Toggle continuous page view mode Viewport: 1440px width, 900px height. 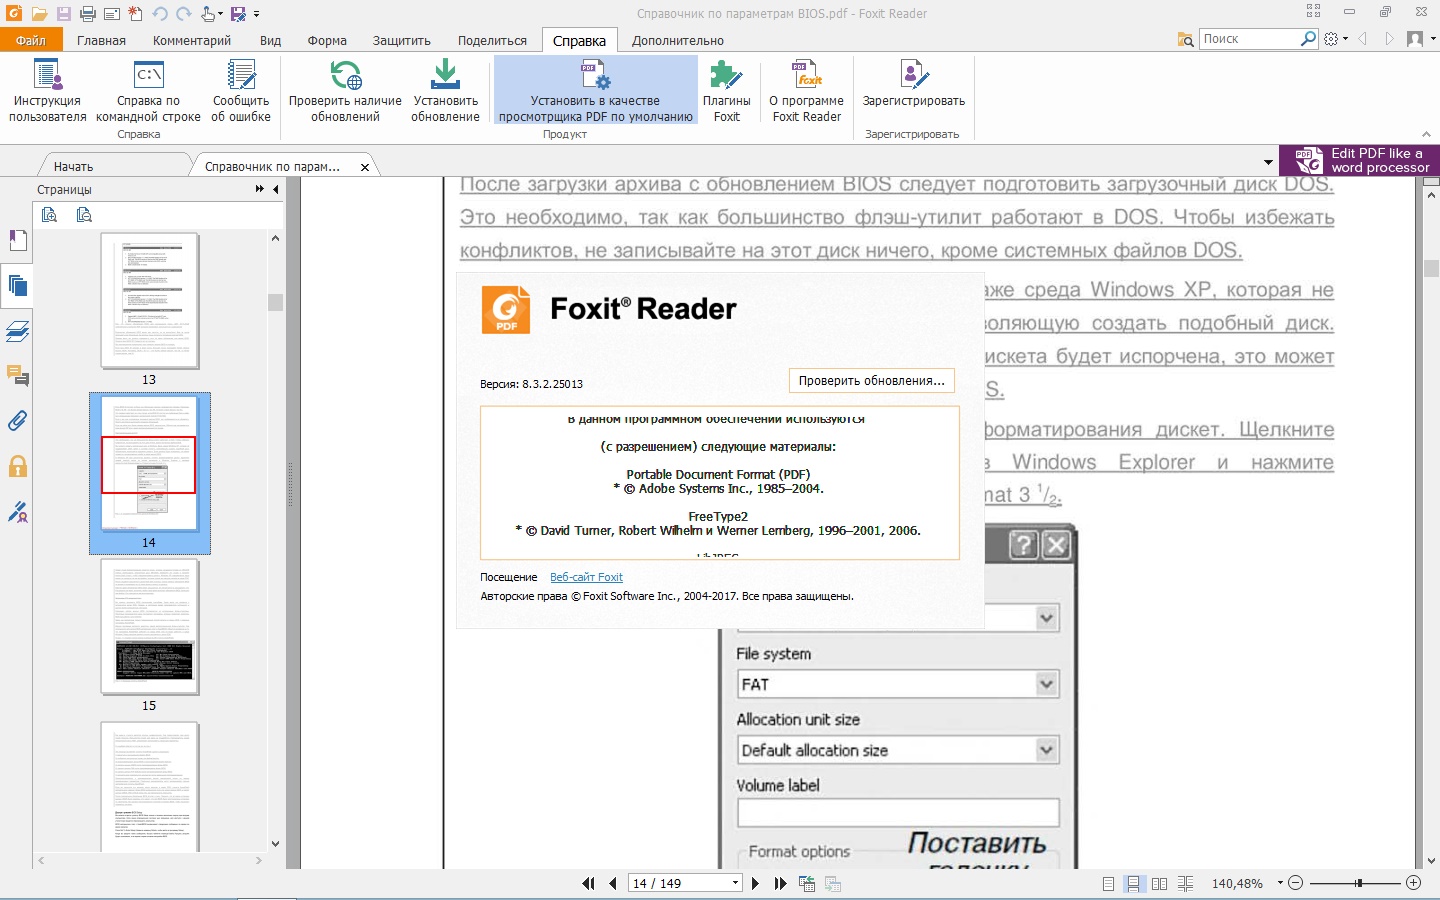click(x=1134, y=883)
